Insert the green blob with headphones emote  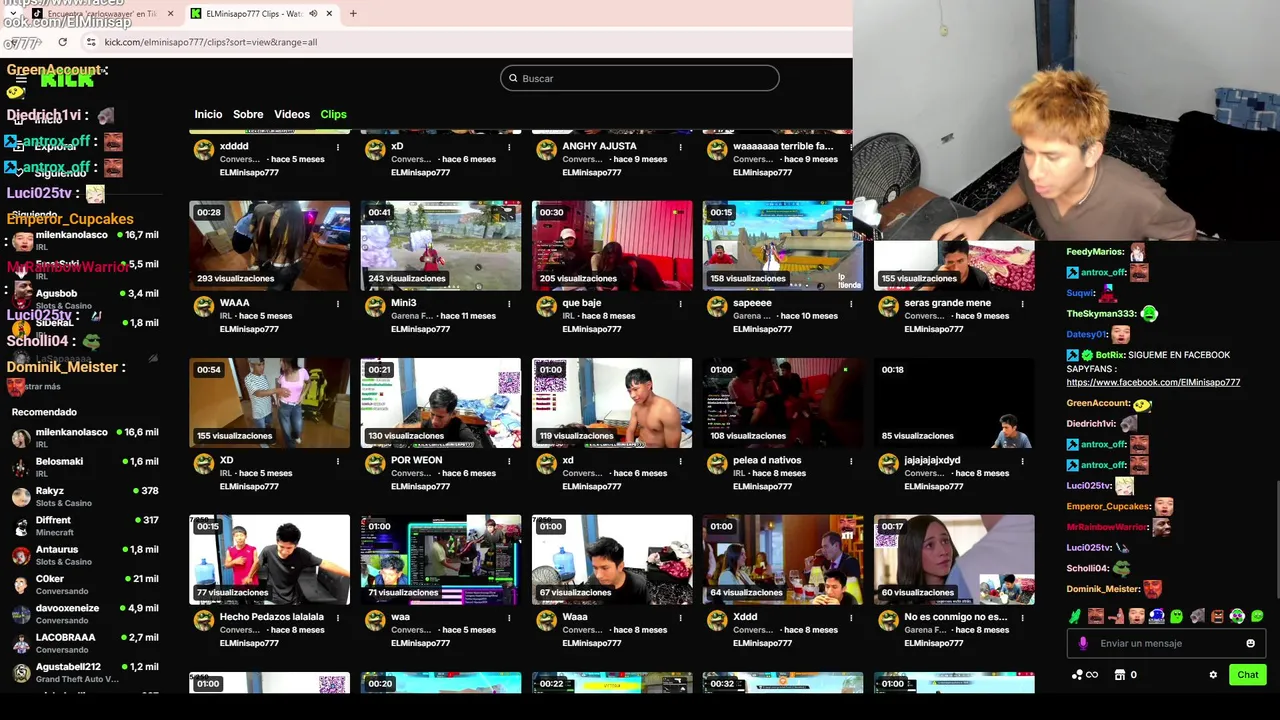(x=1237, y=616)
